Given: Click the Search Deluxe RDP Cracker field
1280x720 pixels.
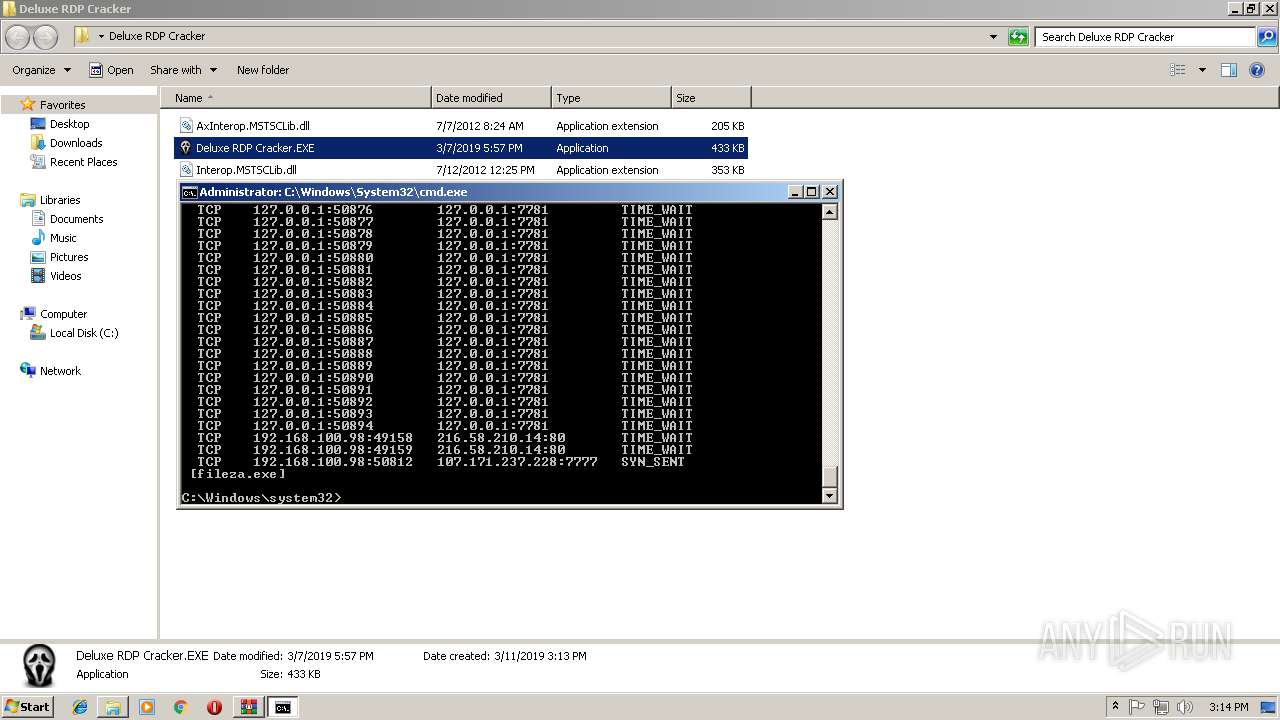Looking at the screenshot, I should (1146, 37).
